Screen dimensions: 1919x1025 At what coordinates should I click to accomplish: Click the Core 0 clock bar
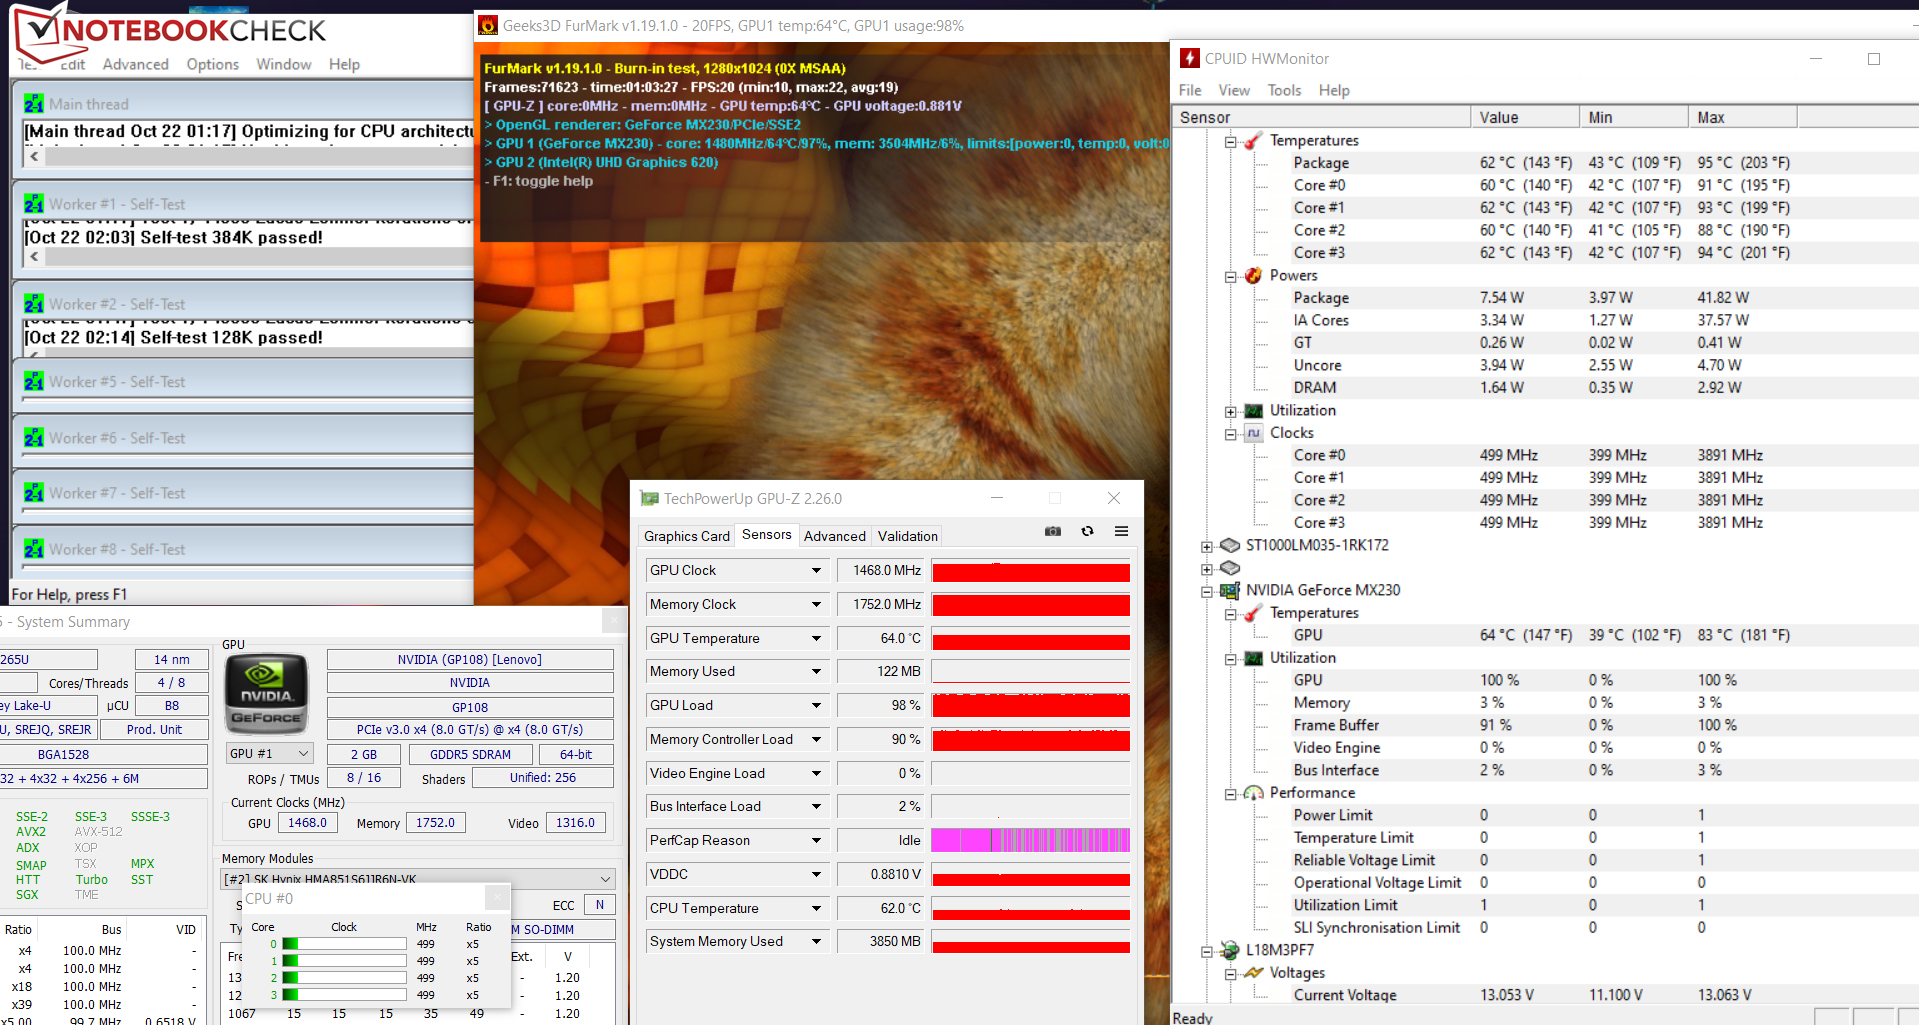344,944
